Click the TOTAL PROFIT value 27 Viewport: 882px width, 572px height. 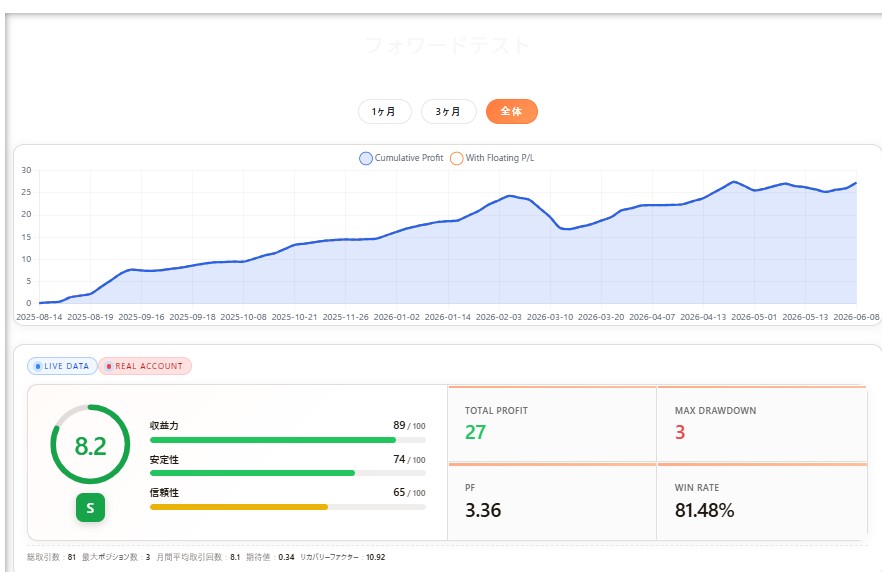tap(475, 432)
